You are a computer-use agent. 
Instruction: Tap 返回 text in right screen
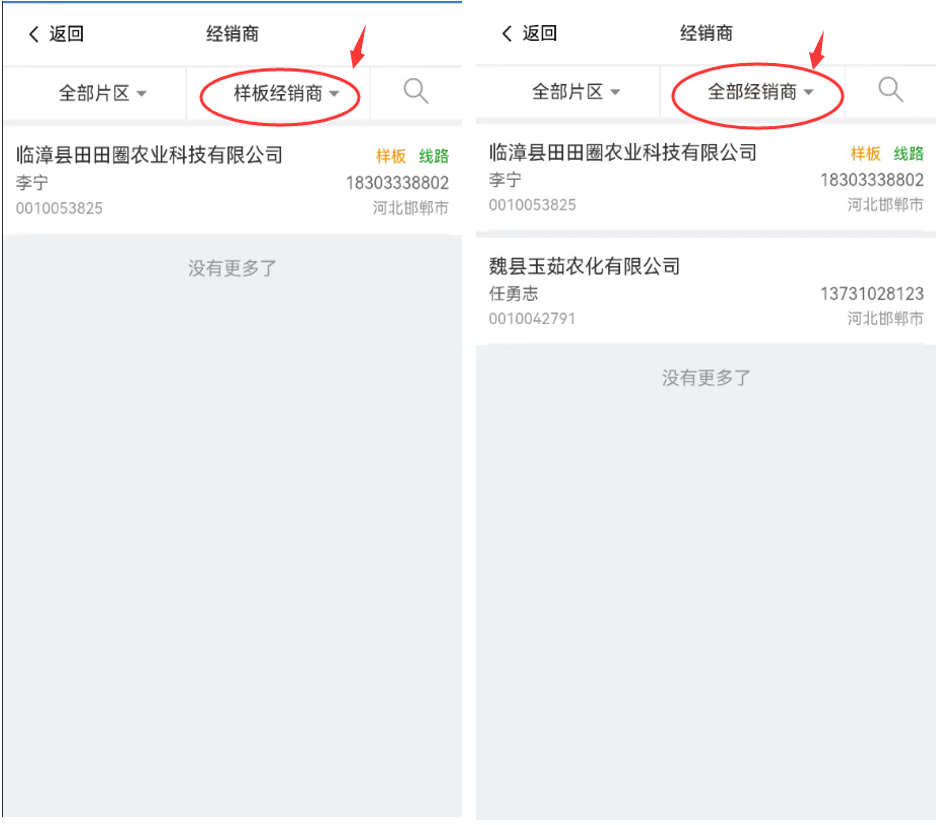click(540, 33)
